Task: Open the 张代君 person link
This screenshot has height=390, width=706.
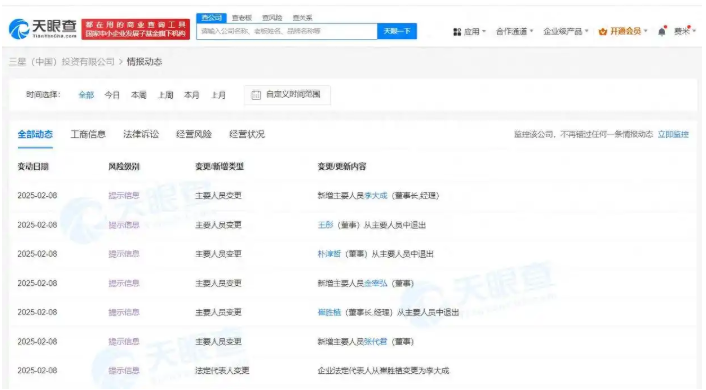Action: click(376, 341)
